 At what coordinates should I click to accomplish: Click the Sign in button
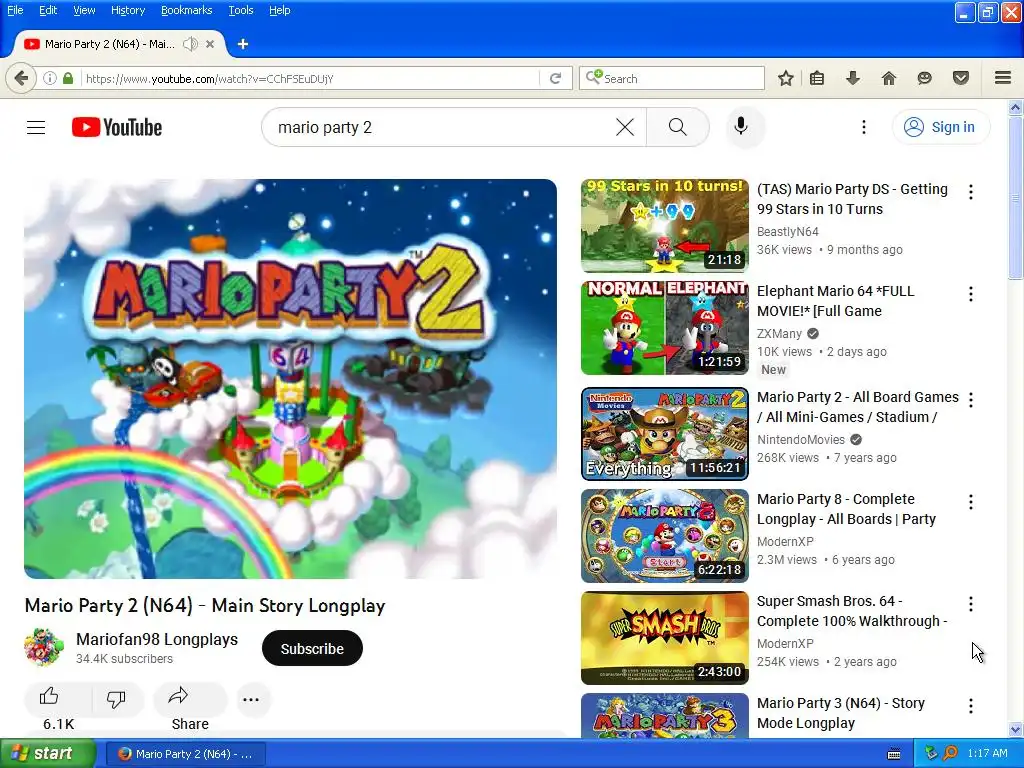click(940, 127)
